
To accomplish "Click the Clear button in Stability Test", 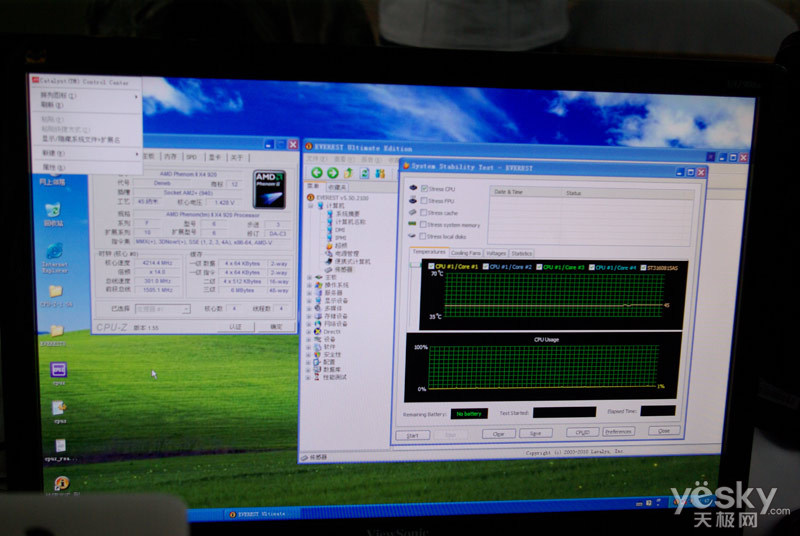I will (x=498, y=434).
